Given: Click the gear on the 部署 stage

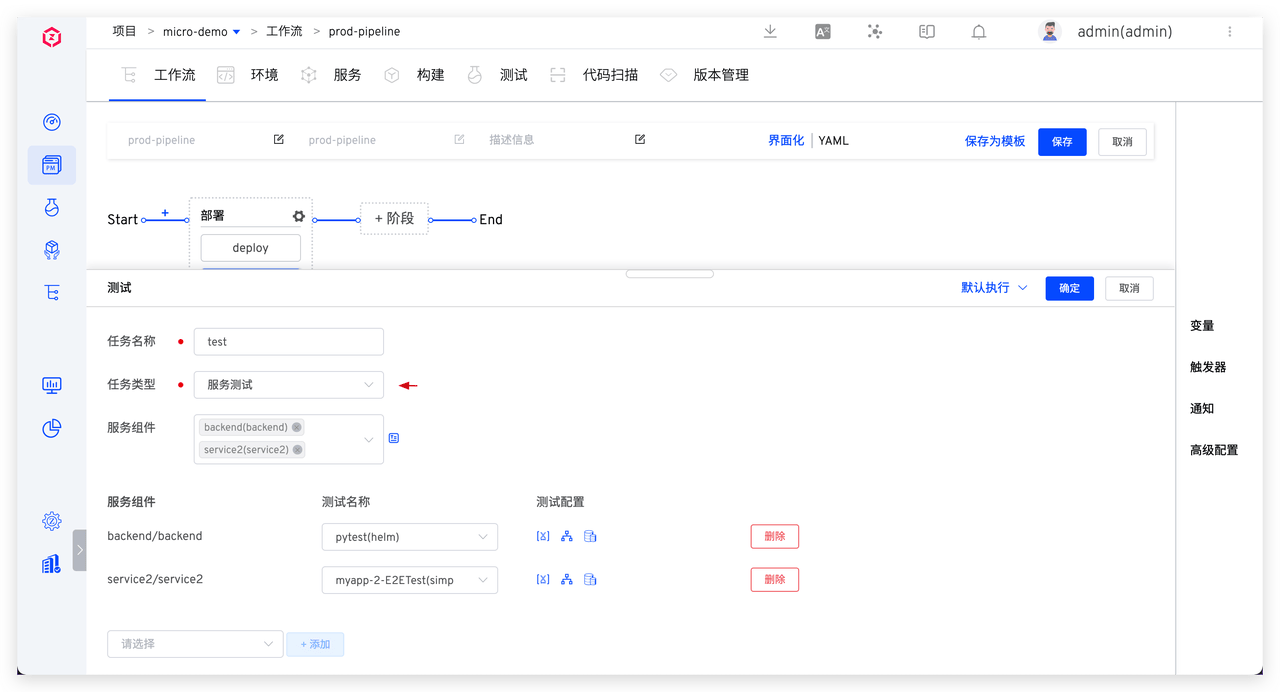Looking at the screenshot, I should click(x=298, y=215).
